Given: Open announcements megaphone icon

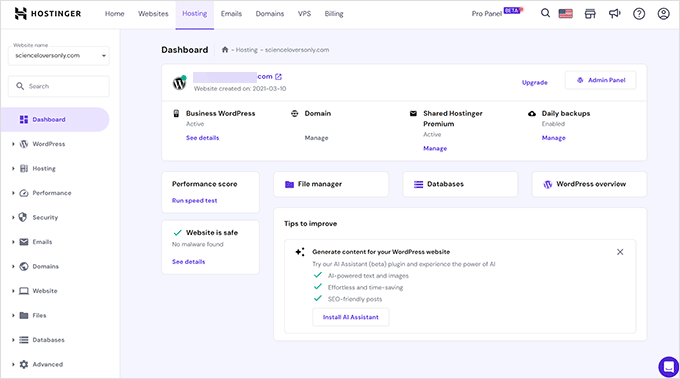Looking at the screenshot, I should 615,14.
